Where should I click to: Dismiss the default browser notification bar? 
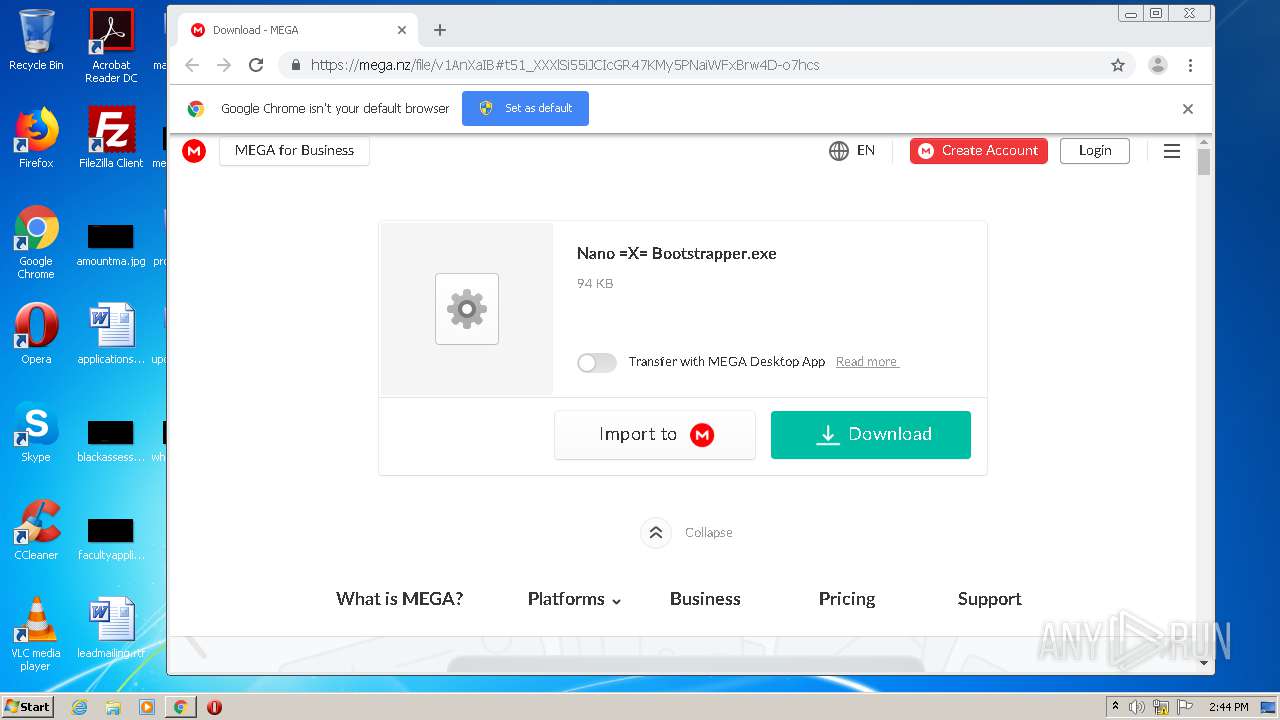pos(1188,109)
